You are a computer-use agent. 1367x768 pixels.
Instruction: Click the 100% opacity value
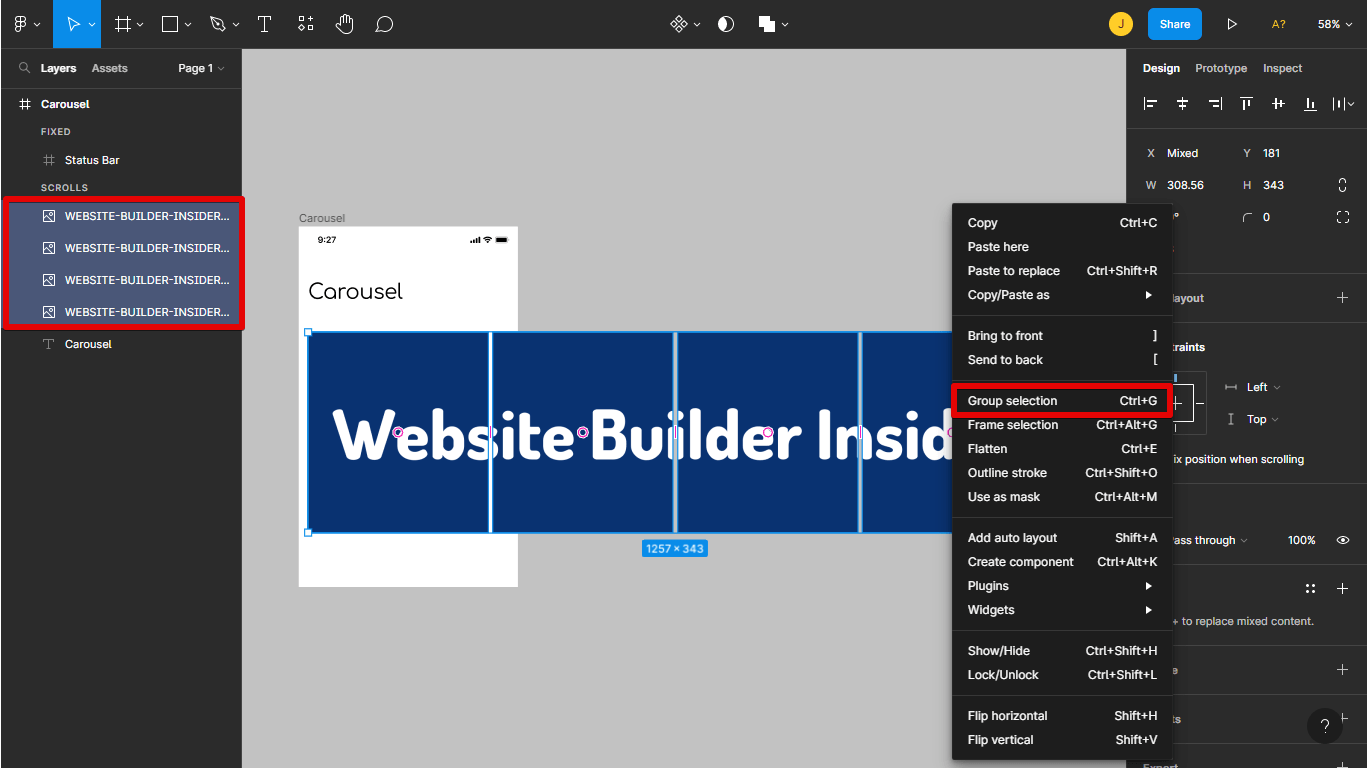coord(1301,539)
